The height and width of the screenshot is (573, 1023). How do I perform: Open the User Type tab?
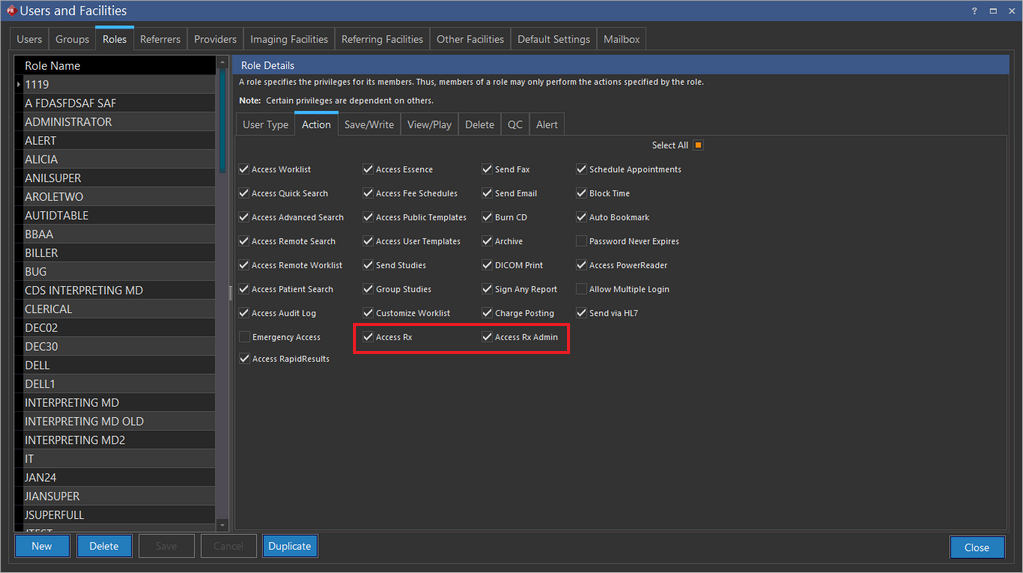265,125
